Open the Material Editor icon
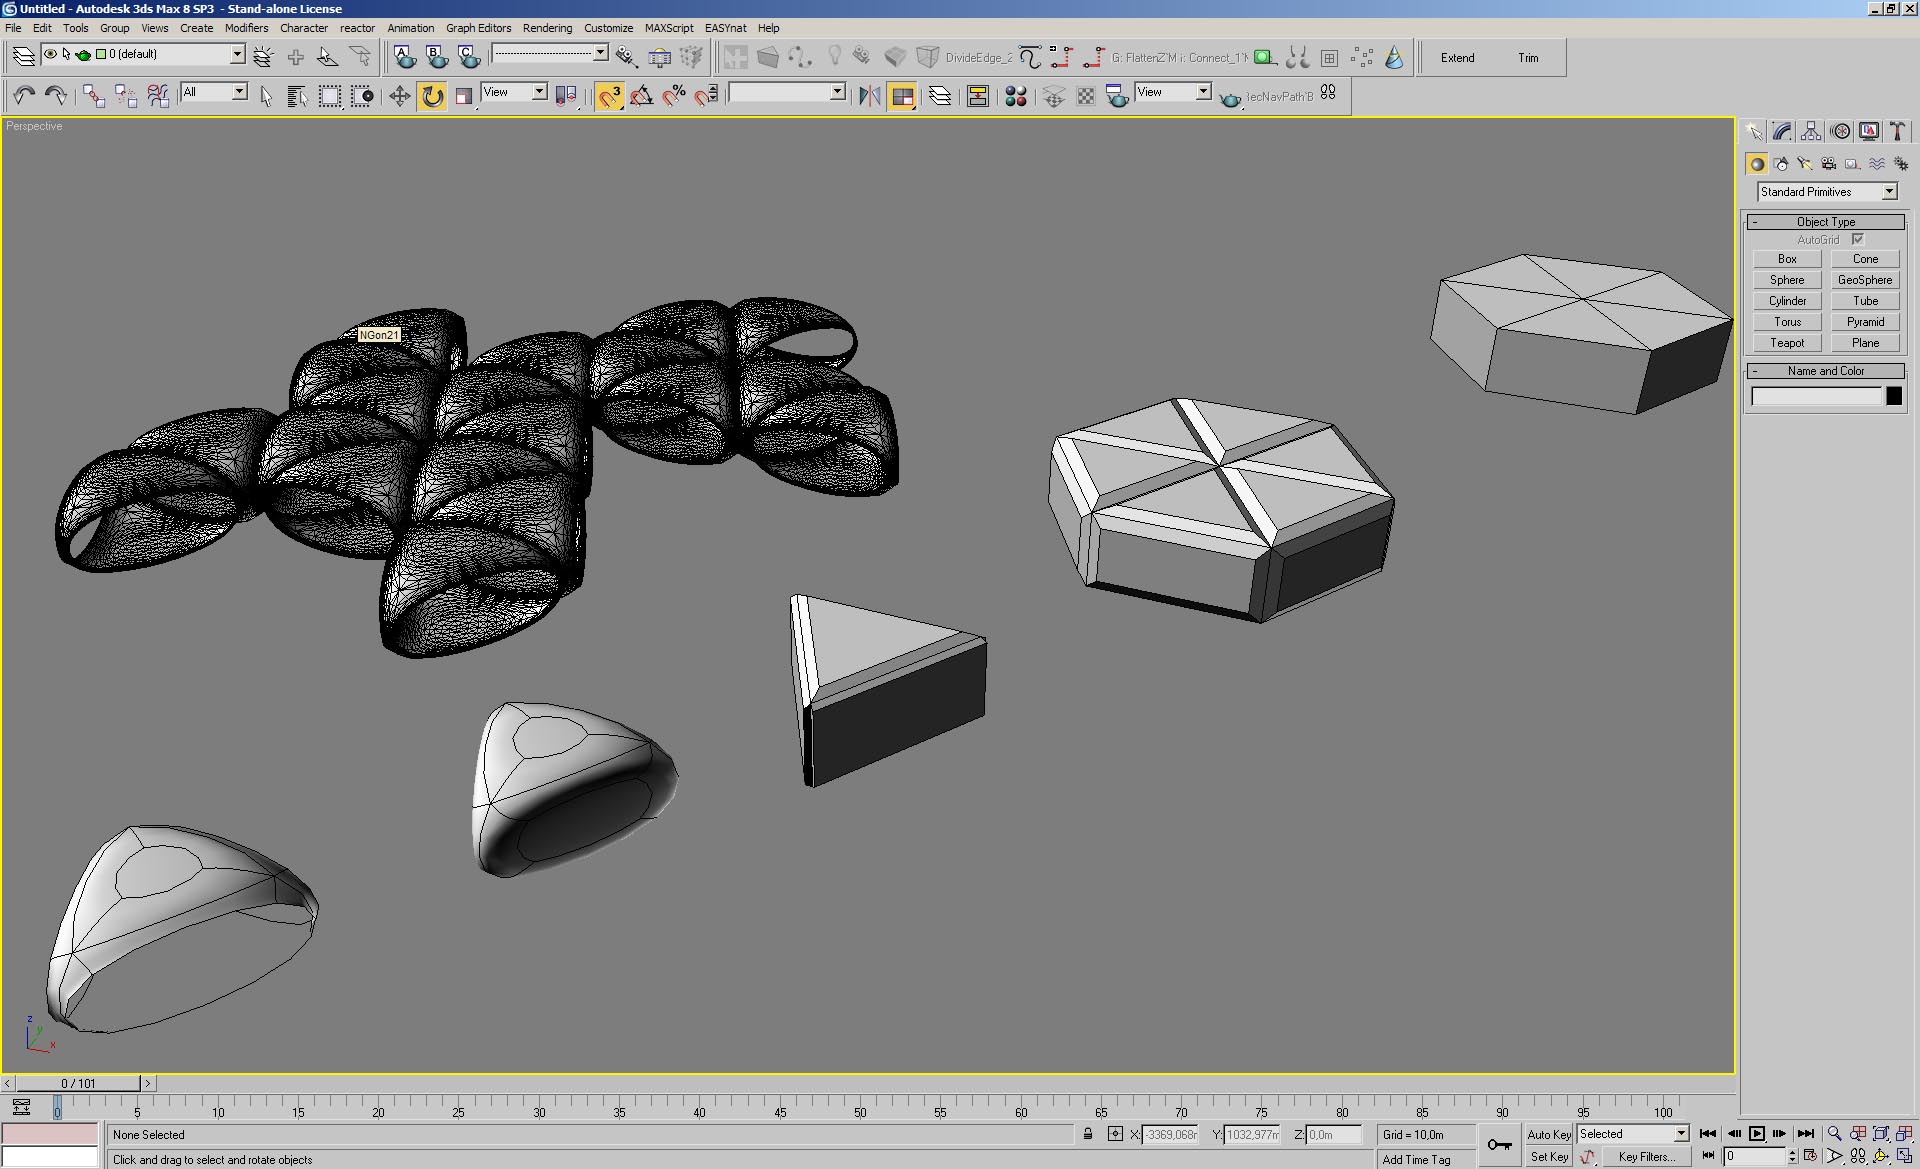Screen dimensions: 1920x1169 click(1016, 96)
